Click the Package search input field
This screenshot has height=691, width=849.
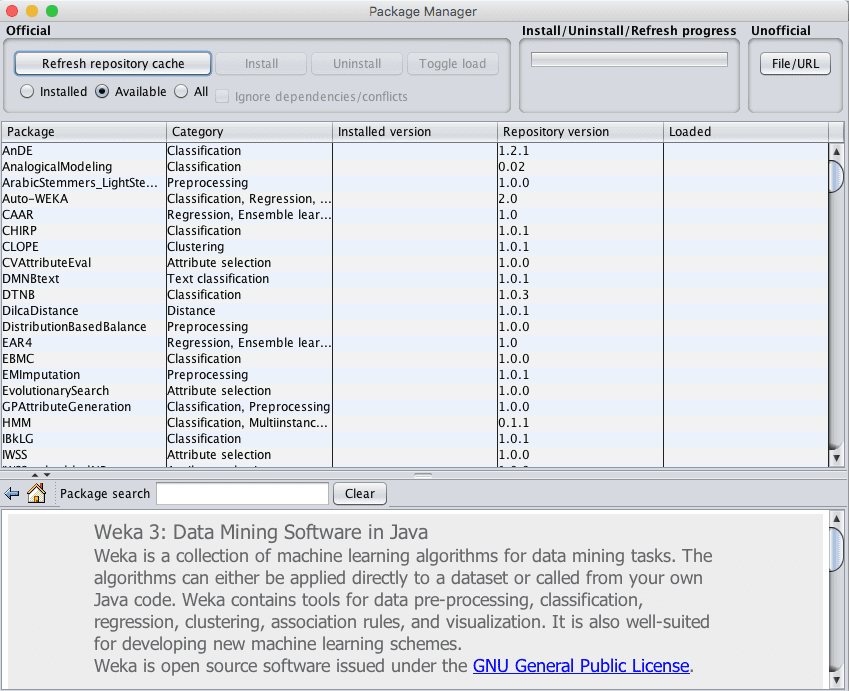pos(242,493)
